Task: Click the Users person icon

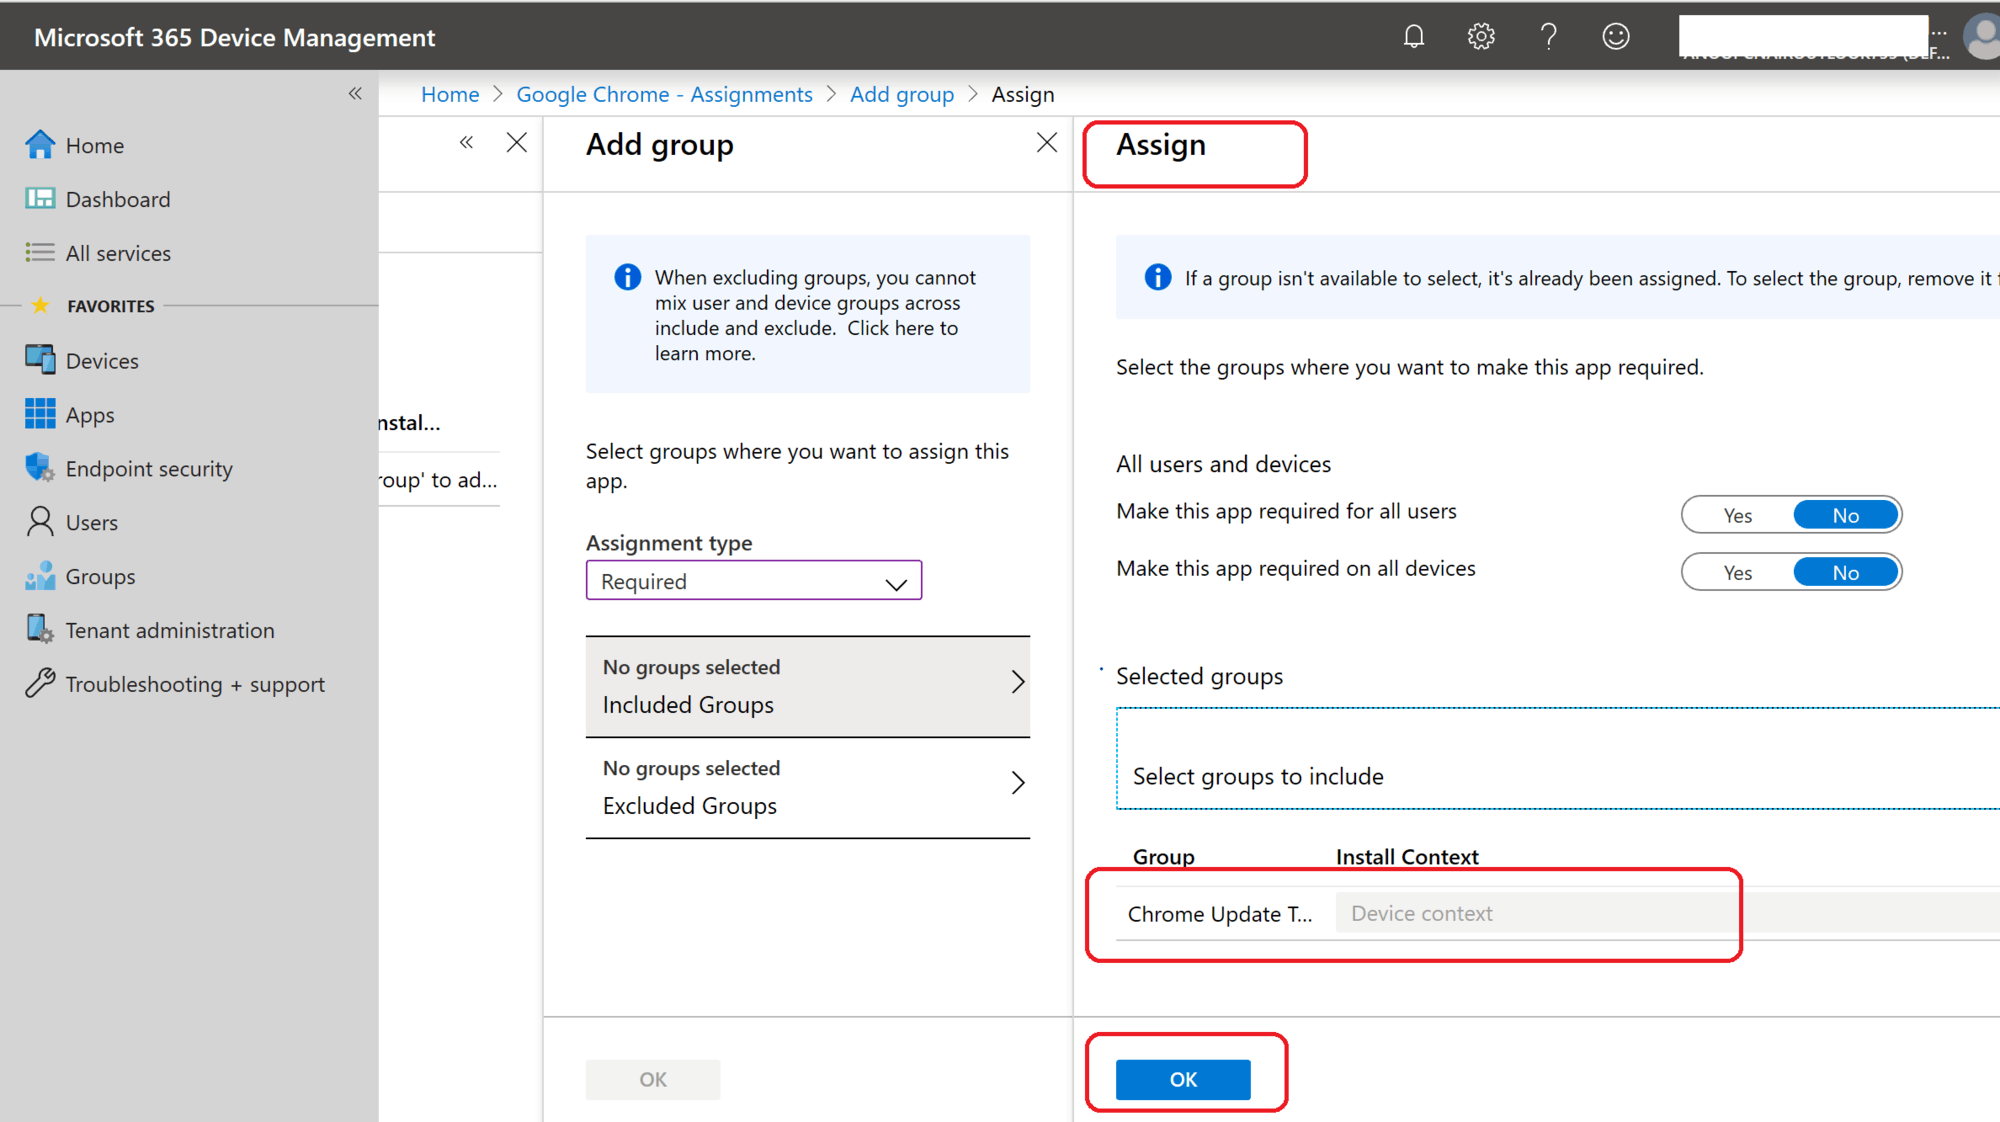Action: coord(40,521)
